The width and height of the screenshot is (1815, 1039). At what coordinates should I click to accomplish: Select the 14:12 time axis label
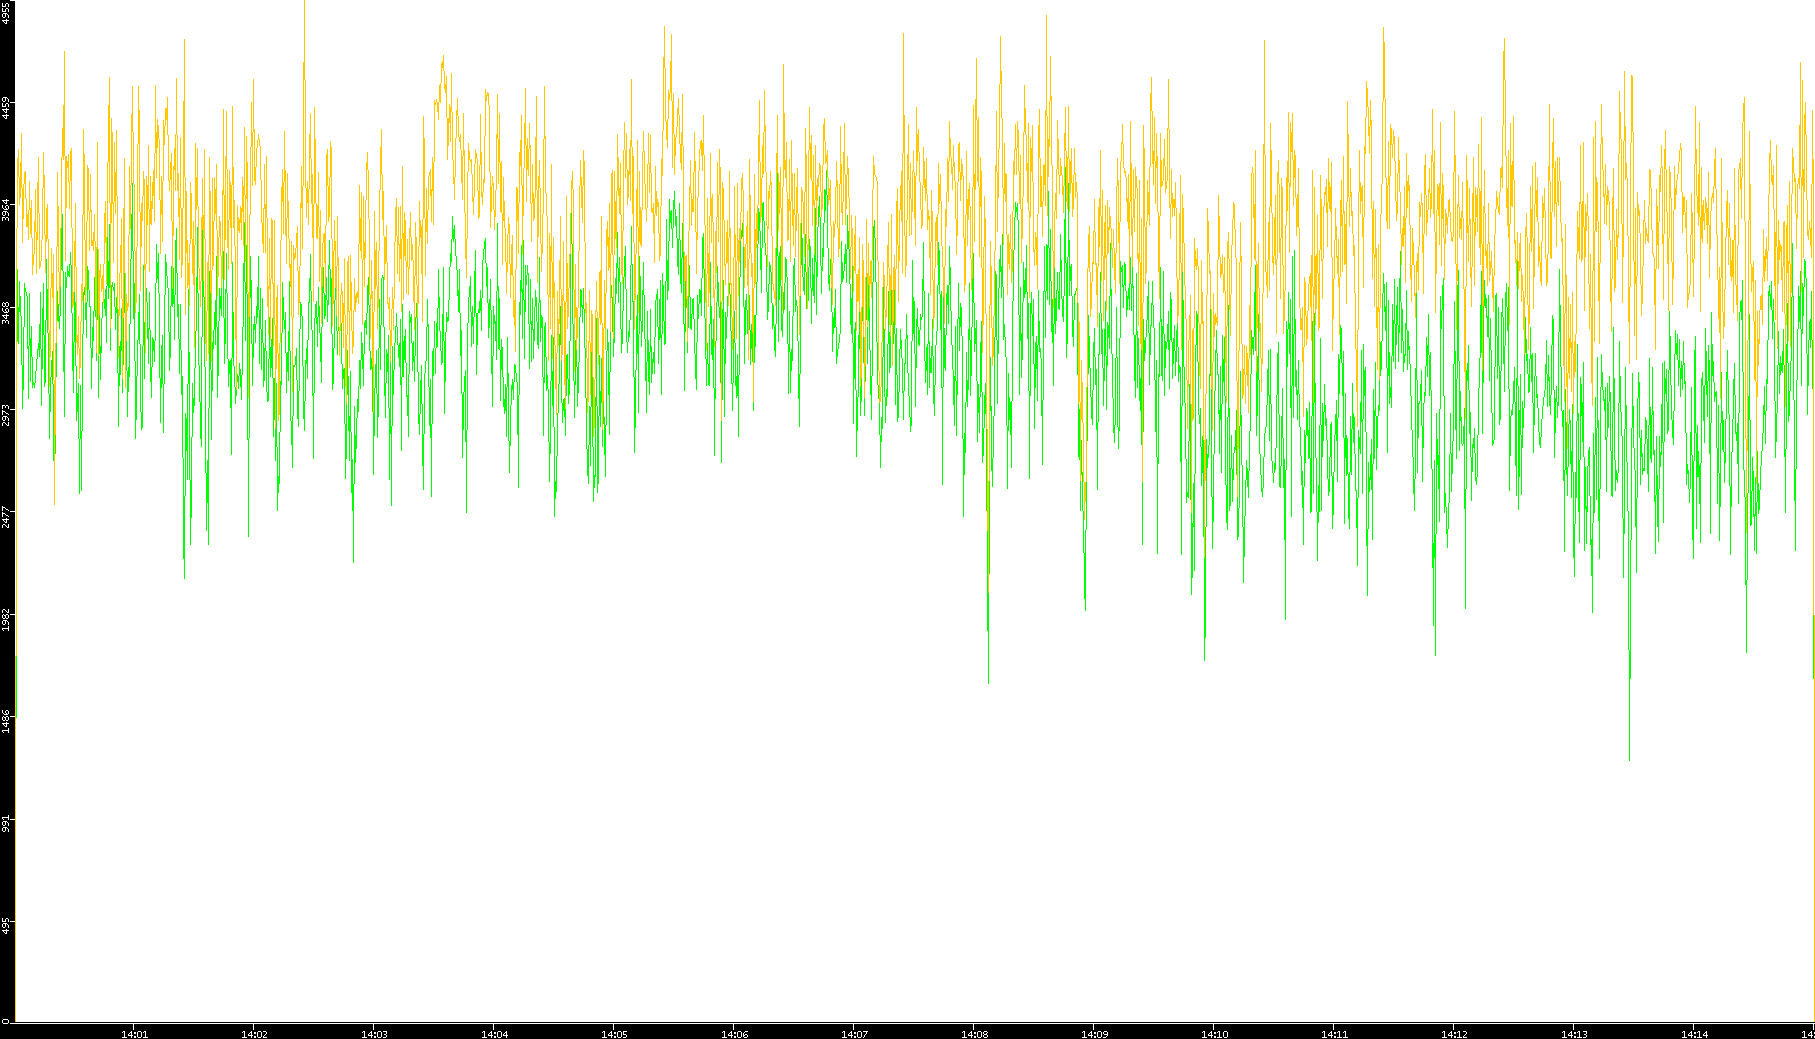click(1454, 1034)
